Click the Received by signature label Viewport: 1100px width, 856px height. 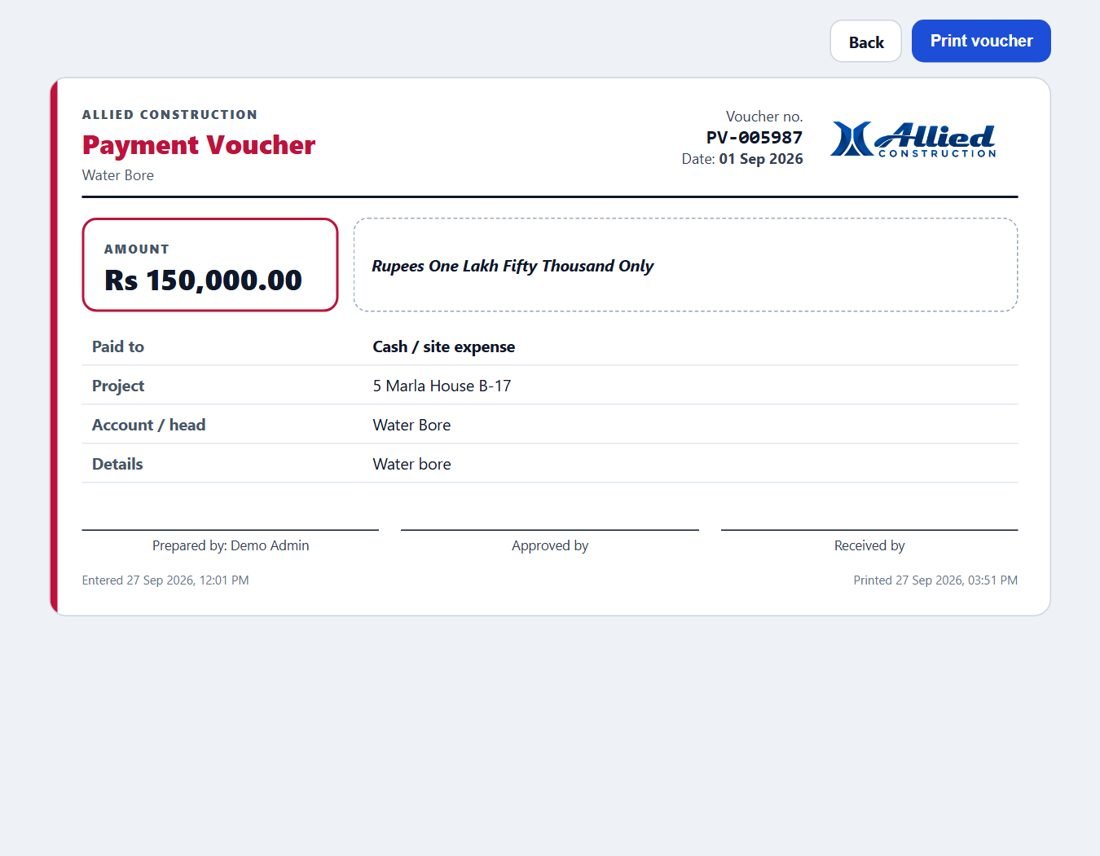pos(869,546)
